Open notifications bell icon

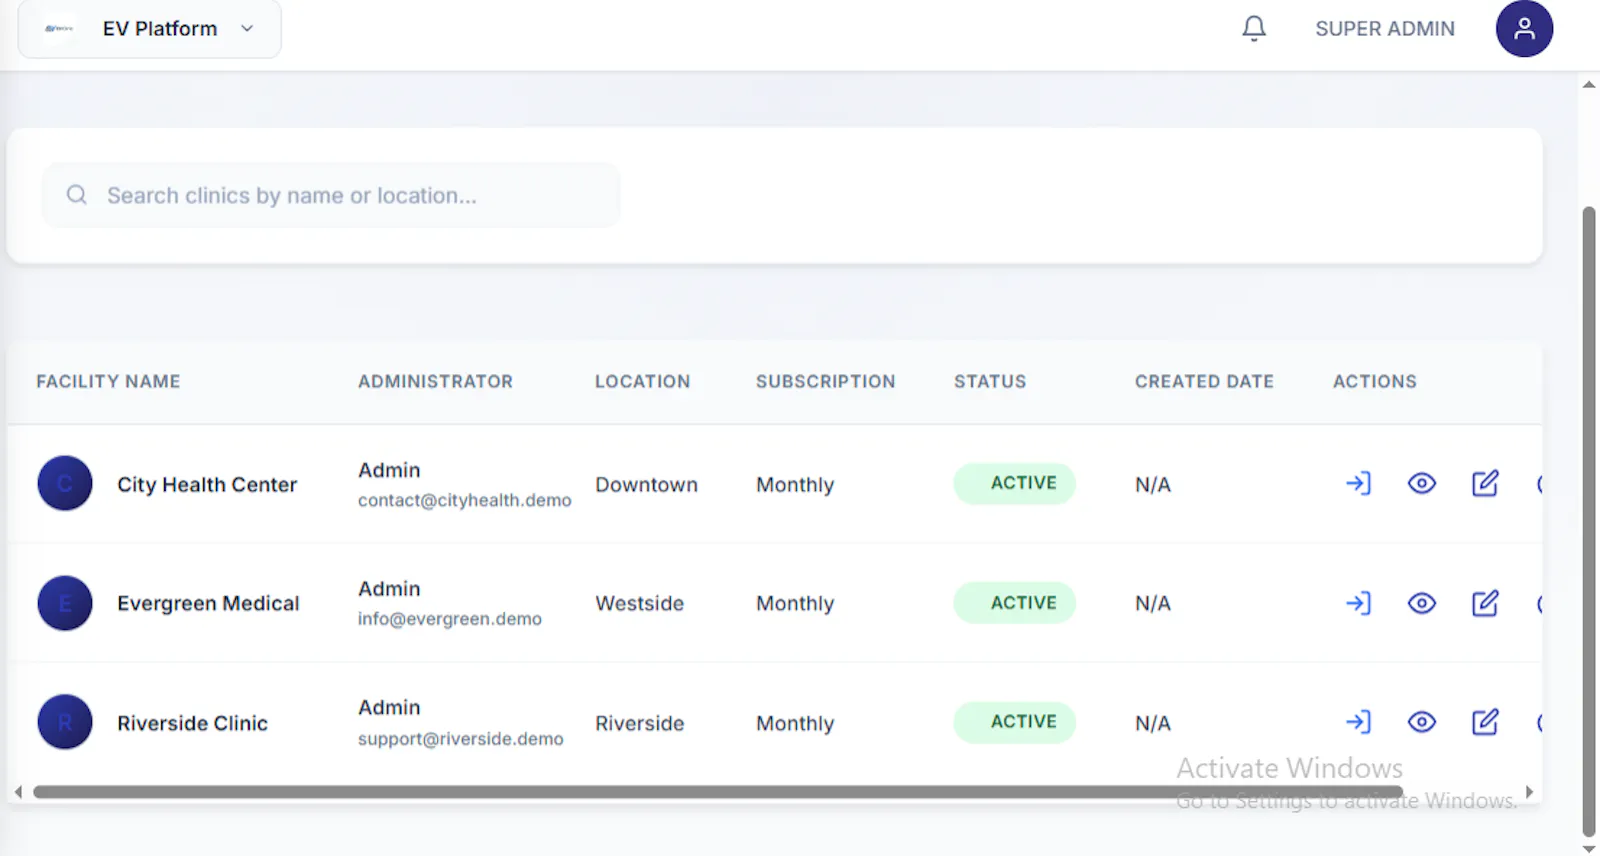1254,28
